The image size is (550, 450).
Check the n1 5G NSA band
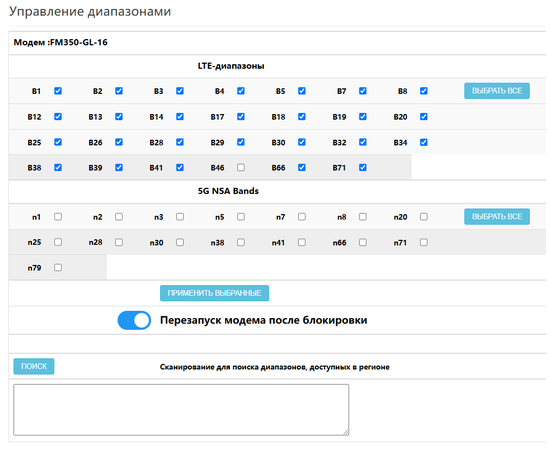(x=58, y=216)
